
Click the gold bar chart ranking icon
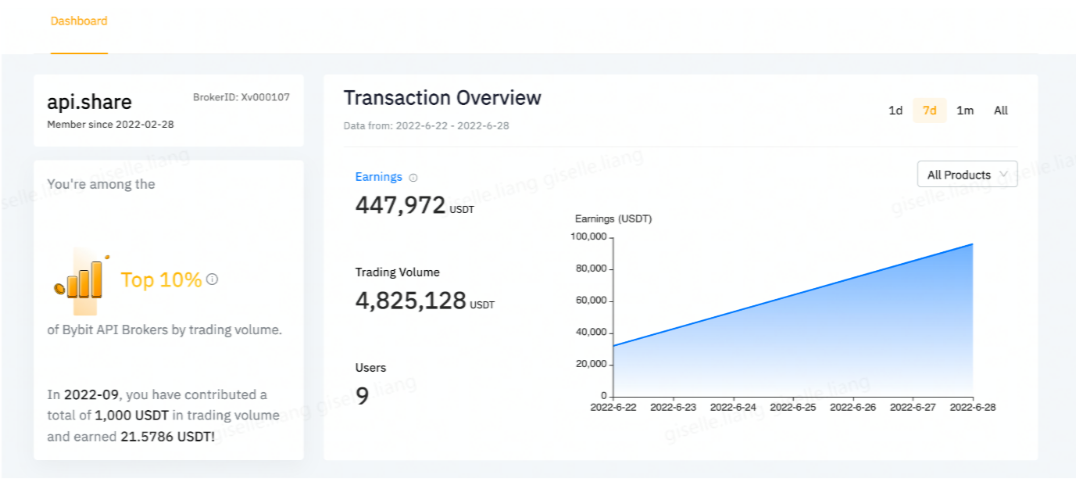pyautogui.click(x=79, y=278)
